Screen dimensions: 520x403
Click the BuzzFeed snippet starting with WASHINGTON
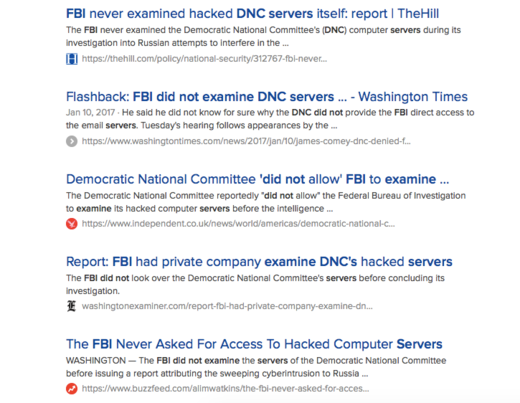pos(256,367)
